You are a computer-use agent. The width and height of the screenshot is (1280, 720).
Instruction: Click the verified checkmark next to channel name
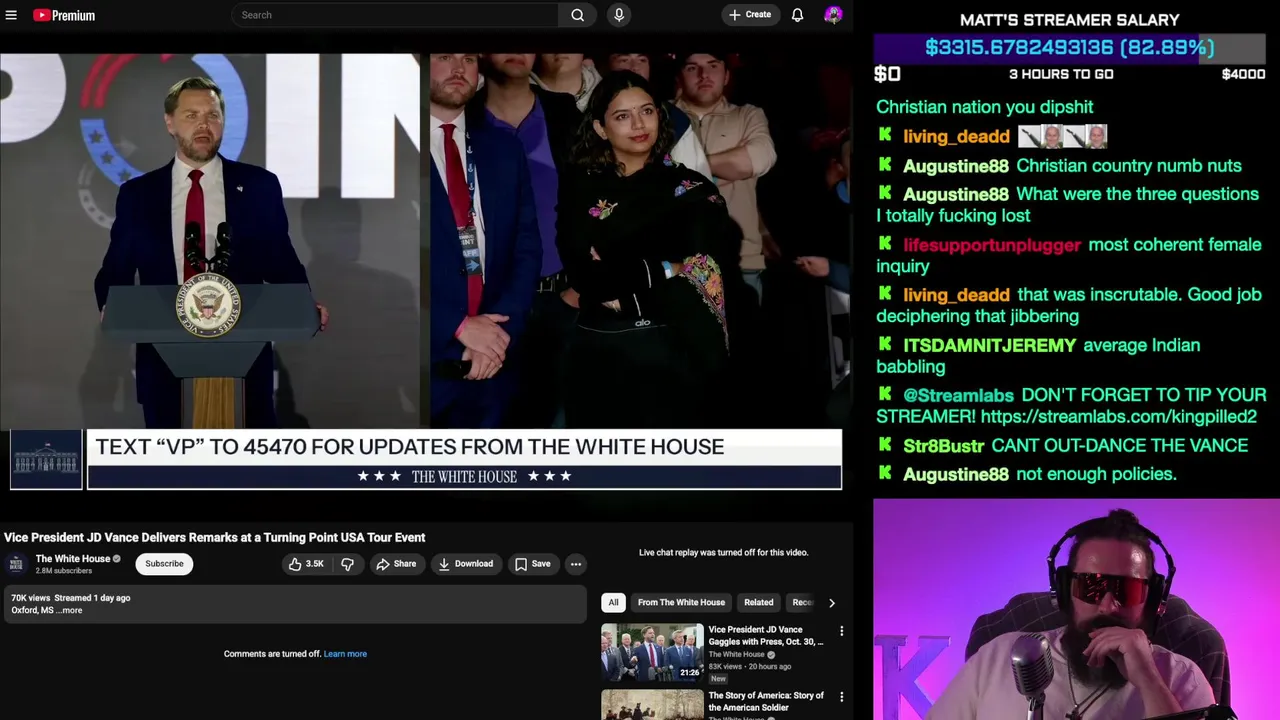click(x=117, y=559)
